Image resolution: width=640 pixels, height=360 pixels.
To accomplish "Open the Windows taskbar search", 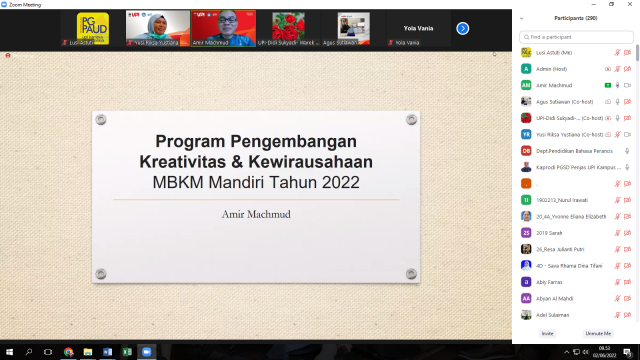I will (29, 352).
